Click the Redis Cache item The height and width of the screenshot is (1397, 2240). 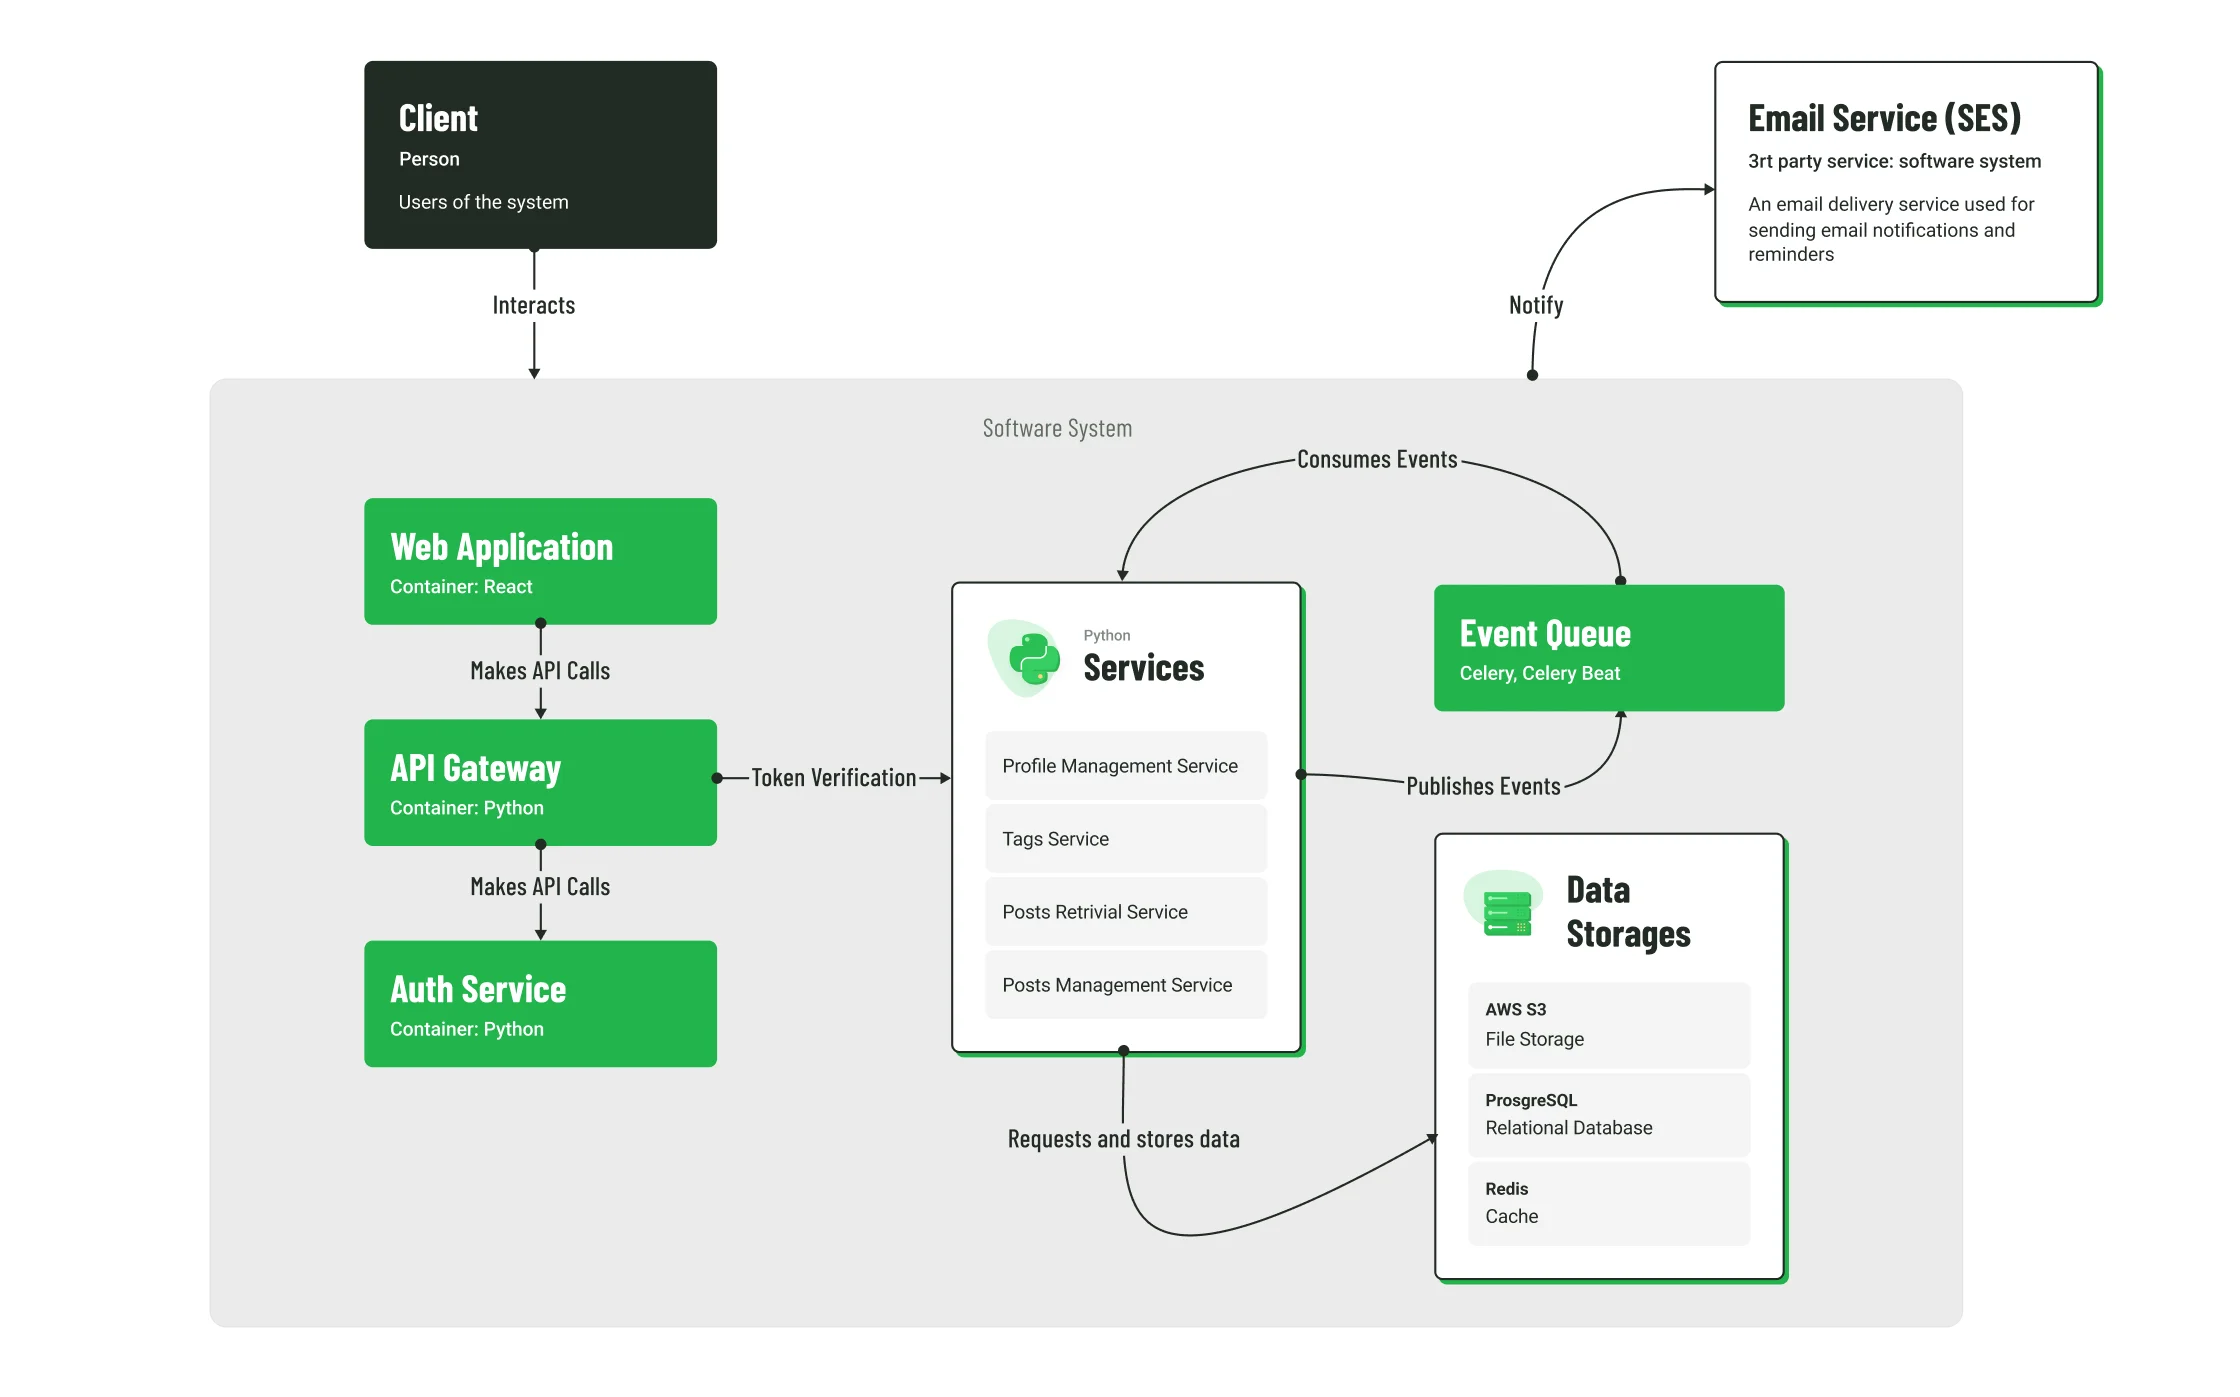[1609, 1203]
